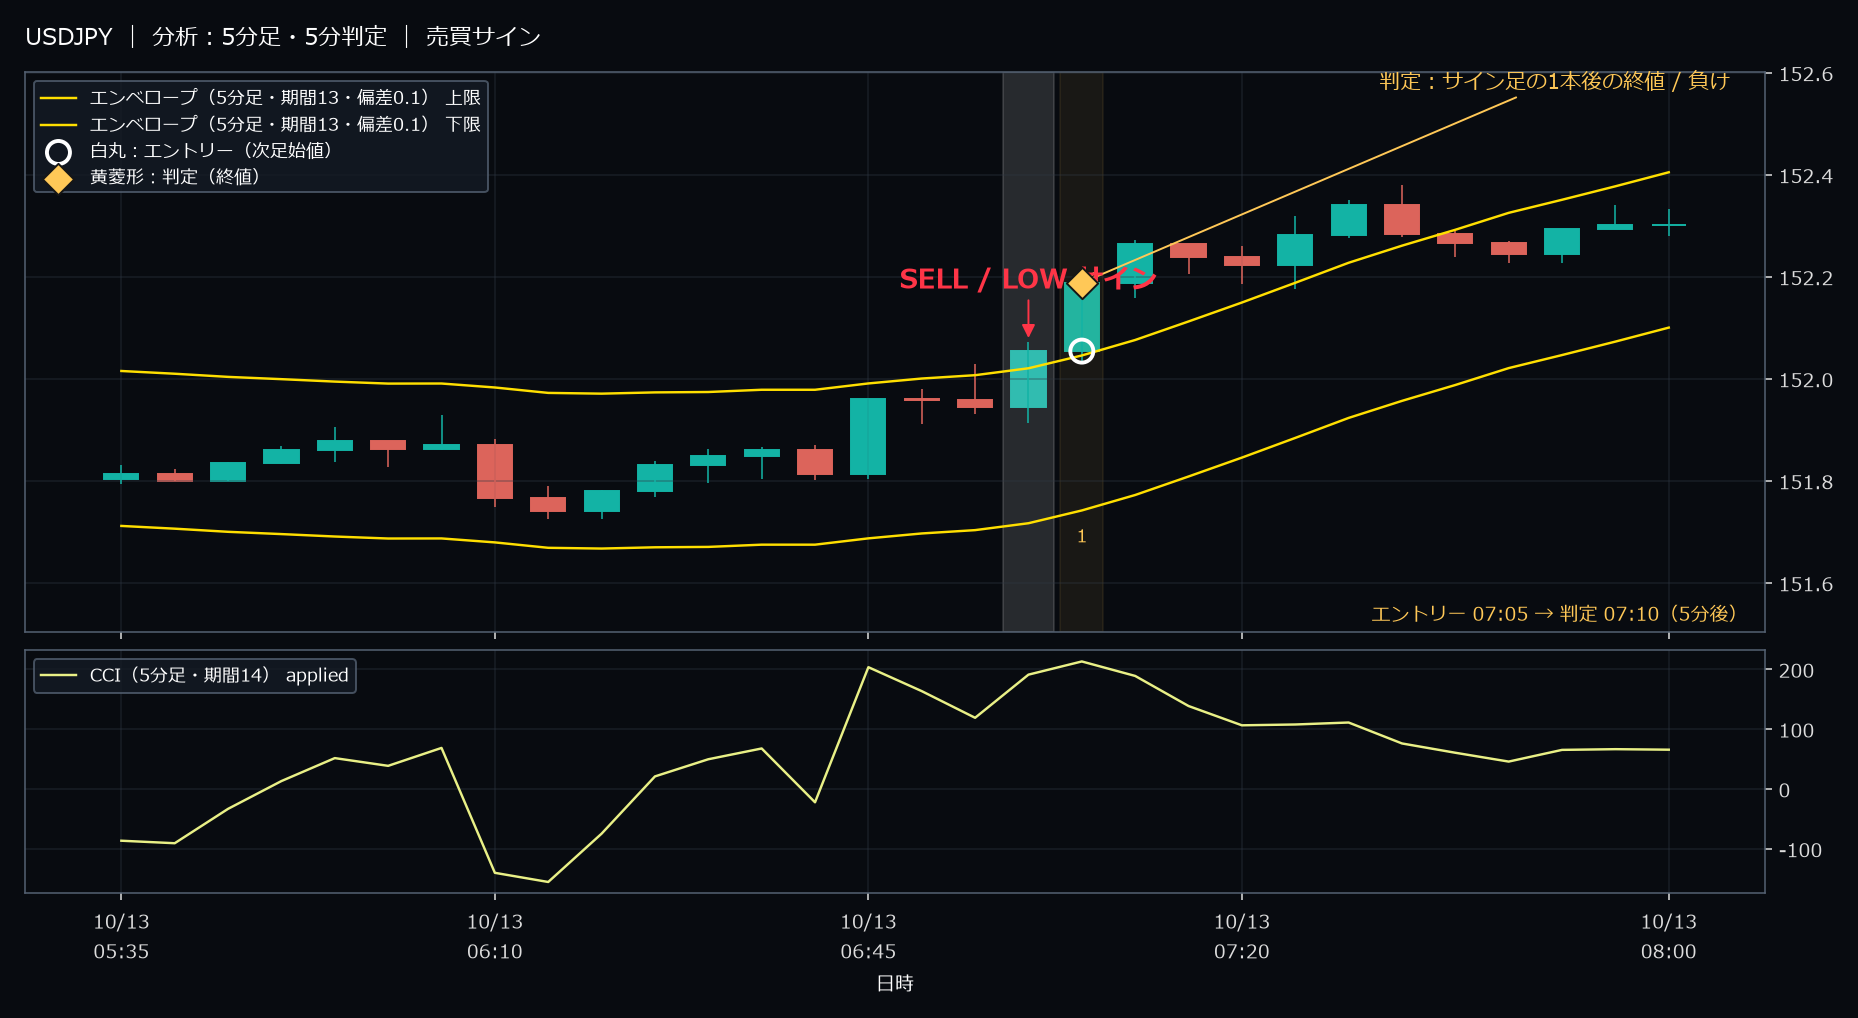Click the USDJPY title text
Screen dimensions: 1858x1018
tap(69, 37)
